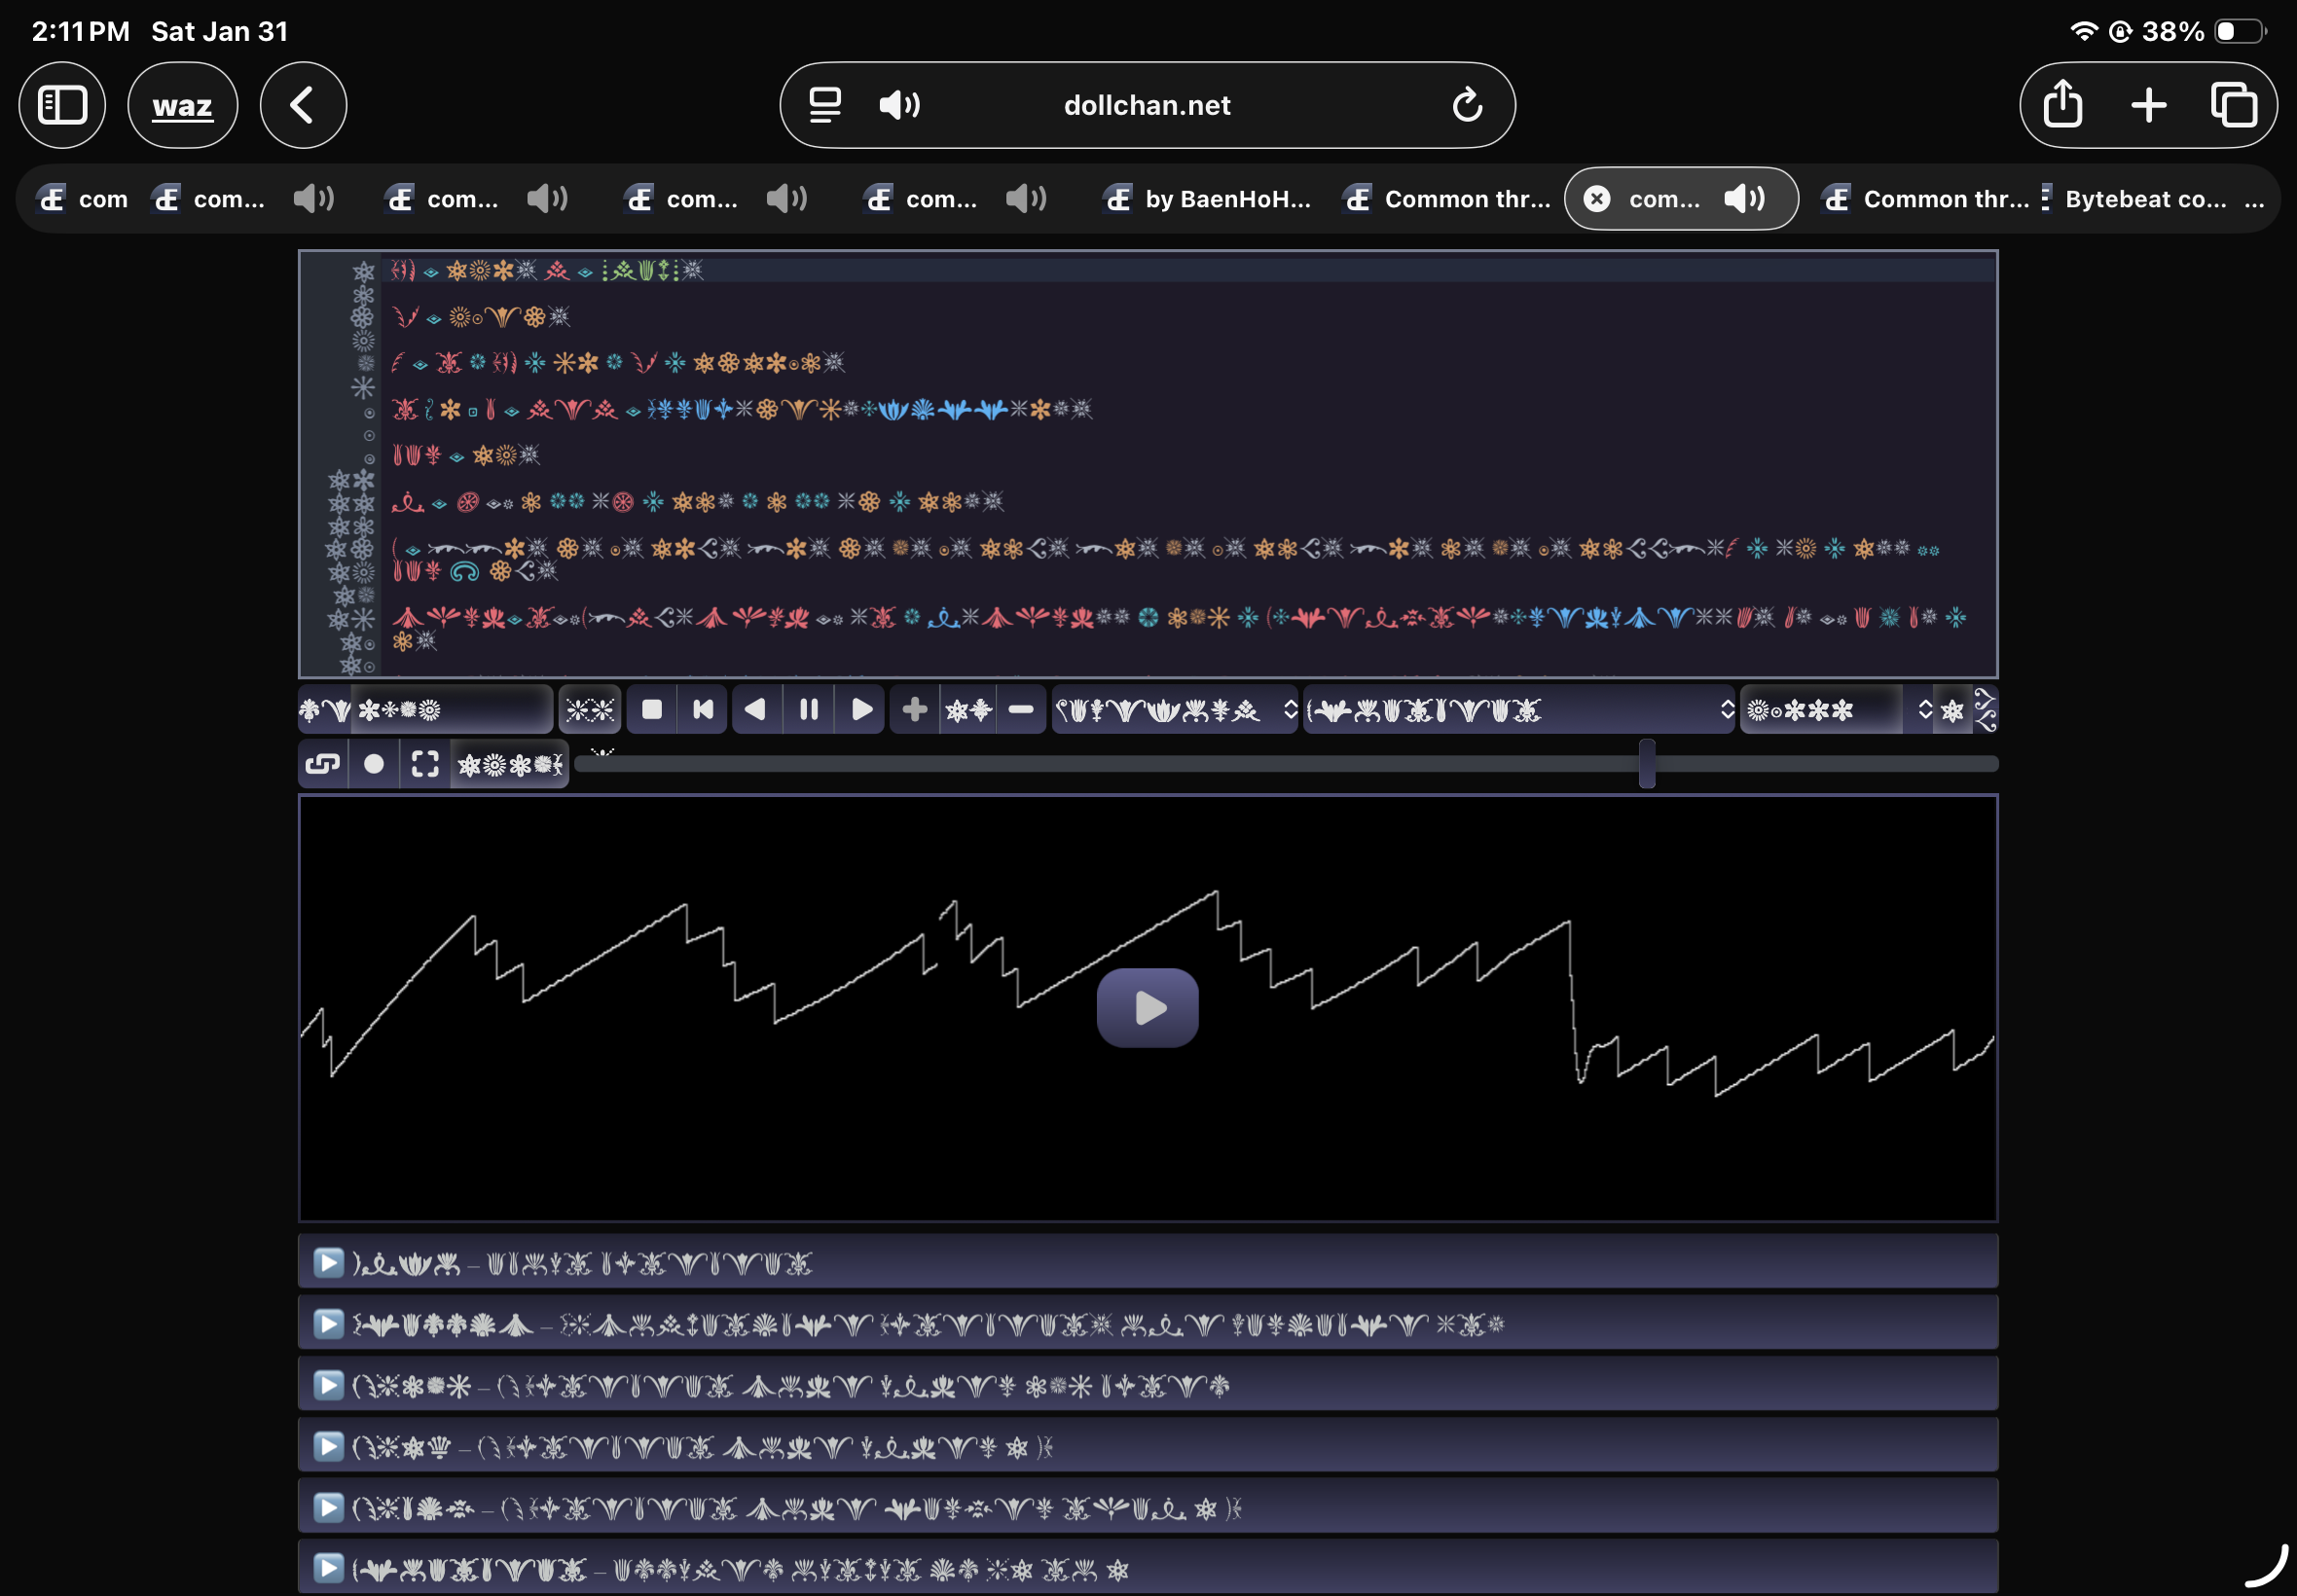Viewport: 2297px width, 1596px height.
Task: Mute audio via address bar speaker icon
Action: pyautogui.click(x=899, y=105)
